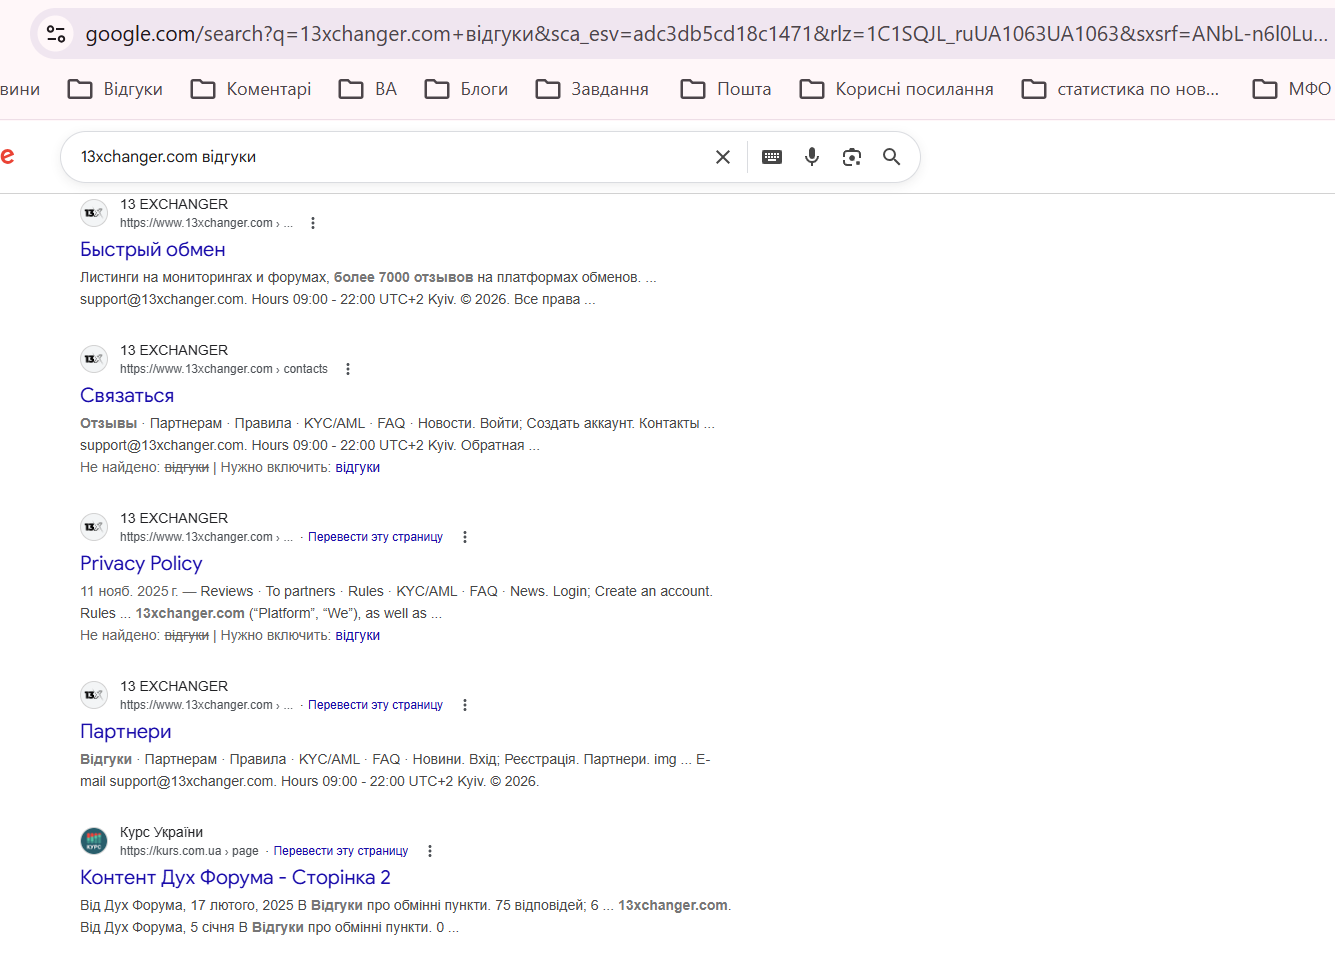Click Курс України site favicon
Screen dimensions: 1335x955
[94, 841]
